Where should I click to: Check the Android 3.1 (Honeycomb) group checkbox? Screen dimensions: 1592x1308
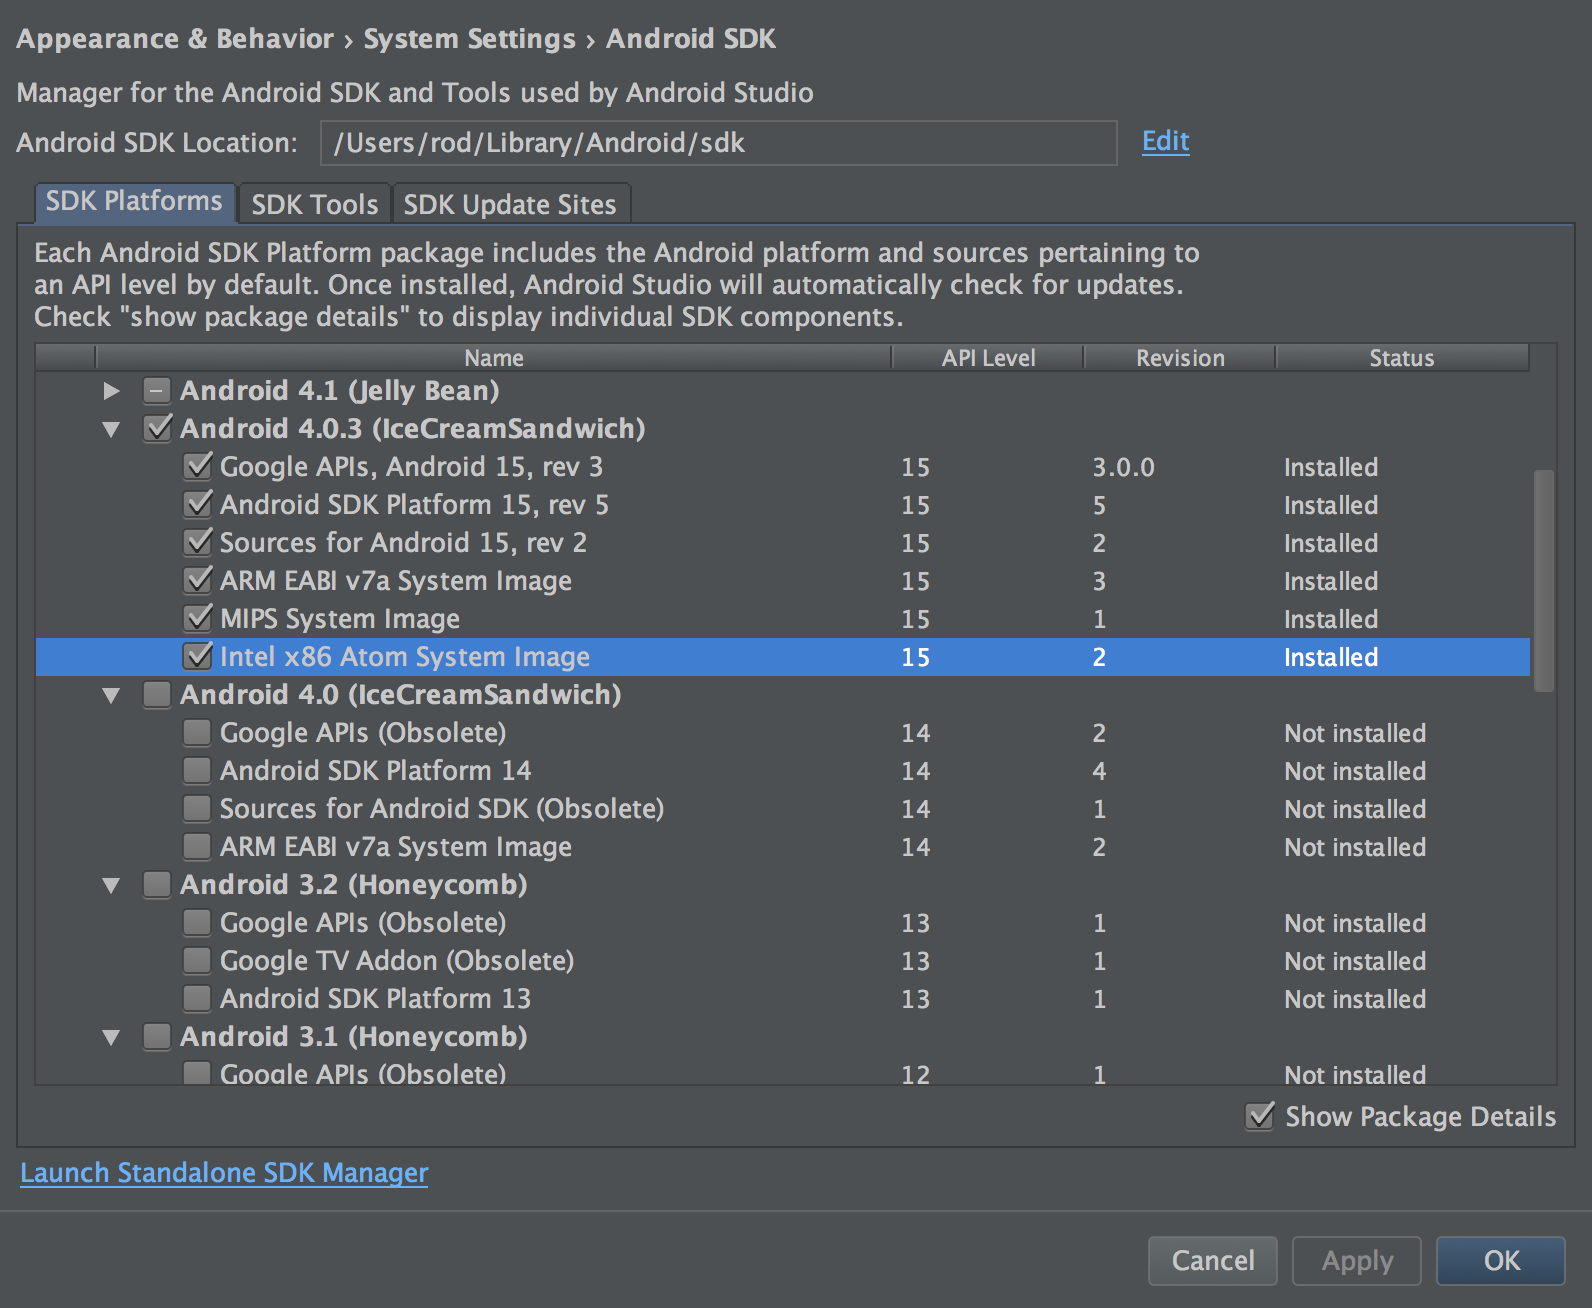click(157, 1036)
